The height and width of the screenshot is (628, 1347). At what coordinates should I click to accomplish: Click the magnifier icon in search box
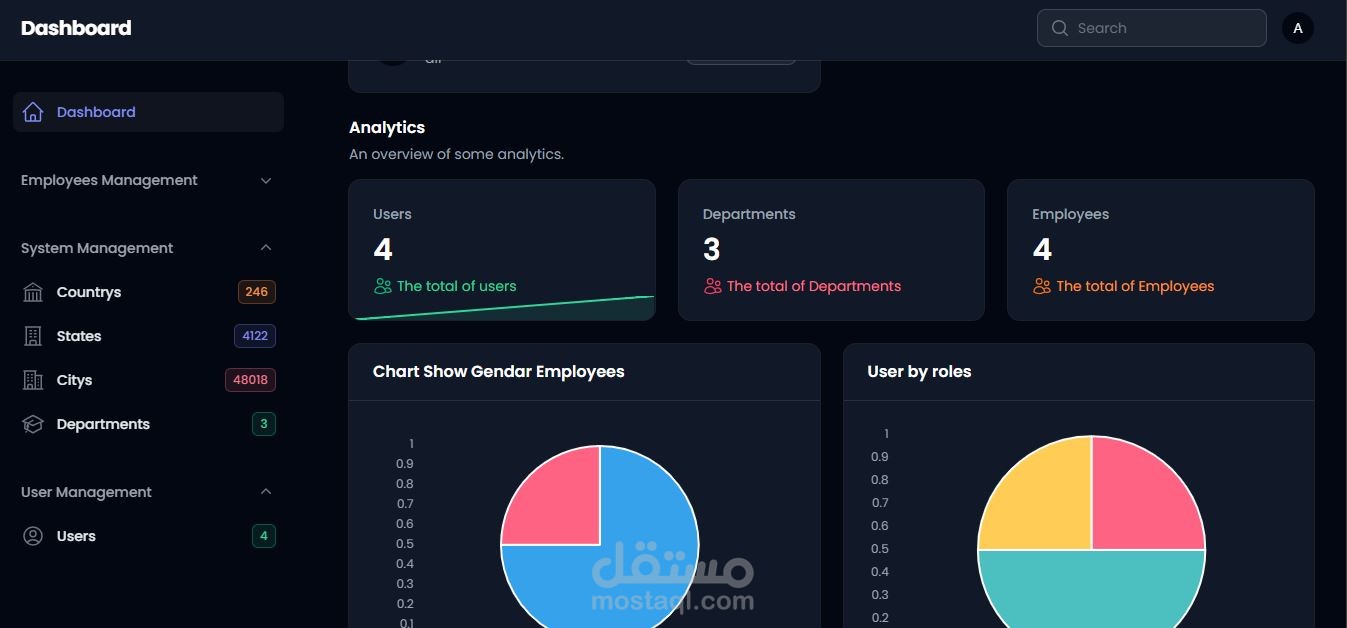coord(1060,28)
